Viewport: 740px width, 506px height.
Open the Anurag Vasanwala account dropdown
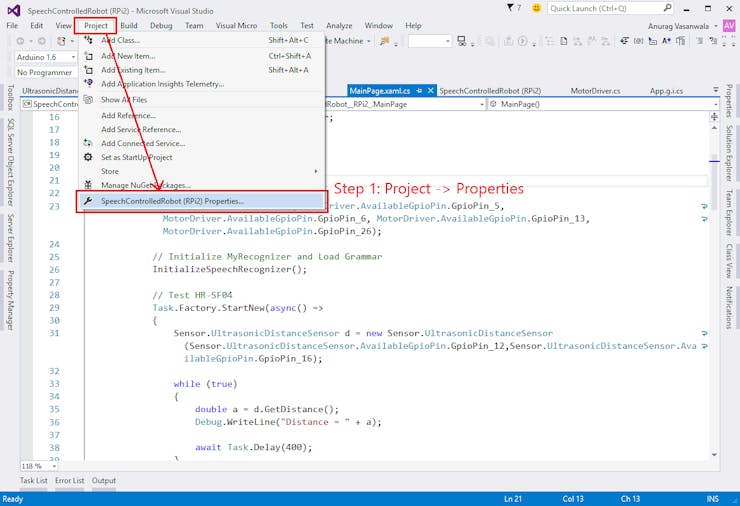(x=715, y=26)
